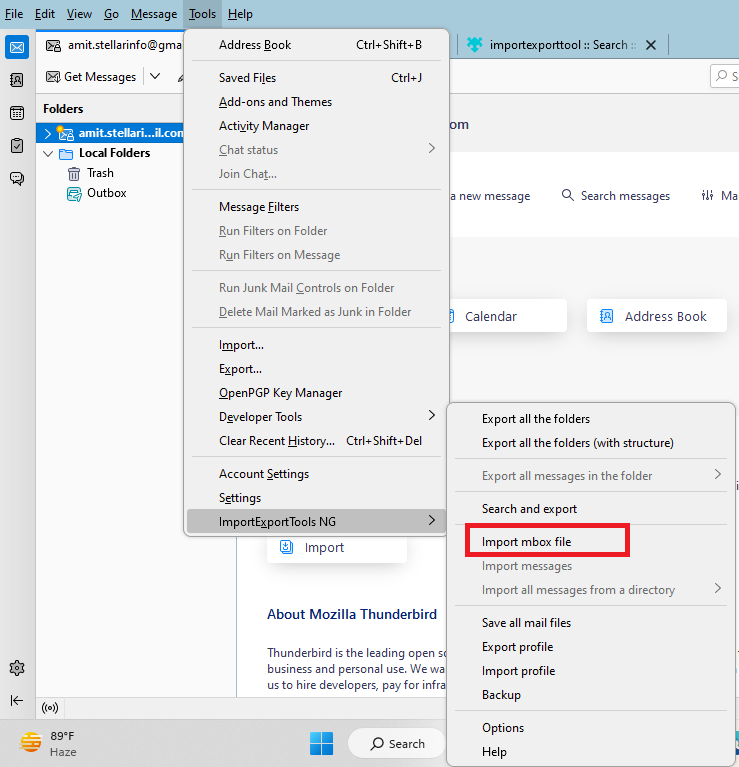This screenshot has height=767, width=739.
Task: Close the importexporttool search tab
Action: [x=651, y=45]
